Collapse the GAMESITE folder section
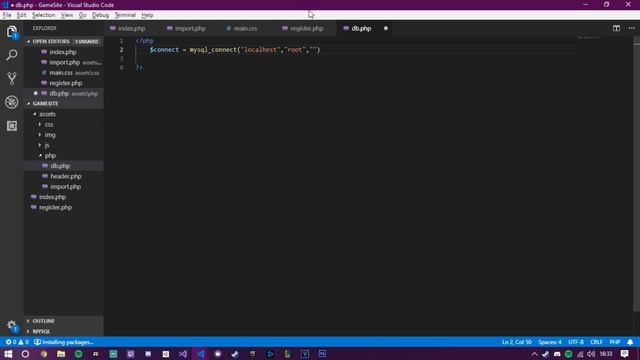Screen dimensions: 640x360 tap(64, 104)
